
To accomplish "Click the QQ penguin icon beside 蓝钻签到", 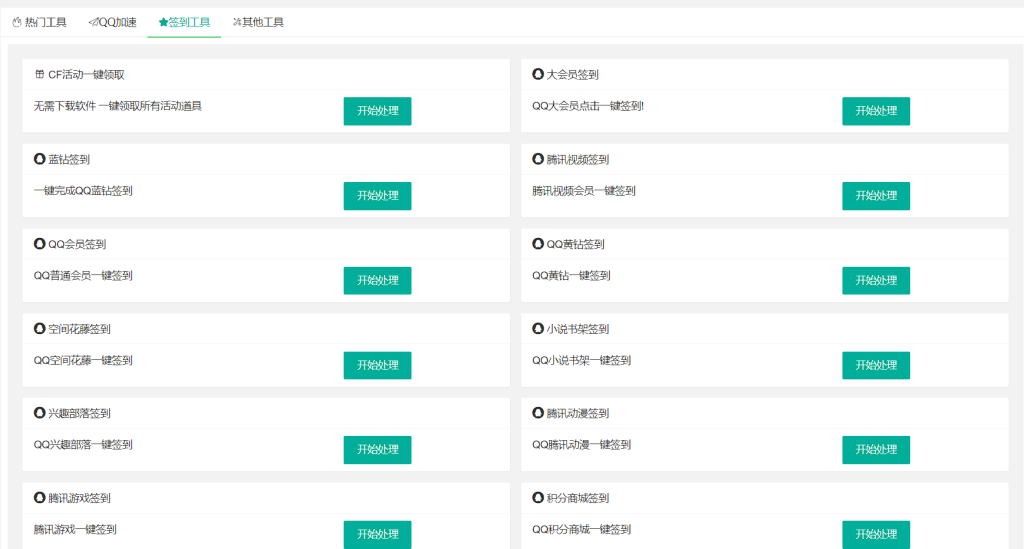I will [39, 159].
